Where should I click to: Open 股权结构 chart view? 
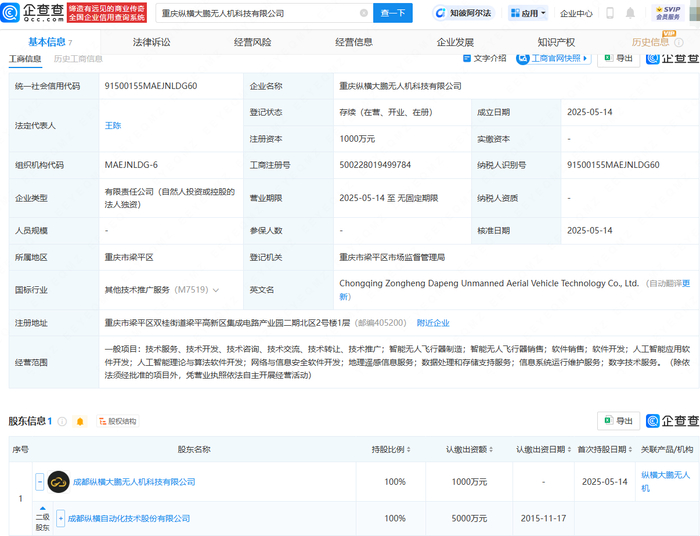pos(116,421)
